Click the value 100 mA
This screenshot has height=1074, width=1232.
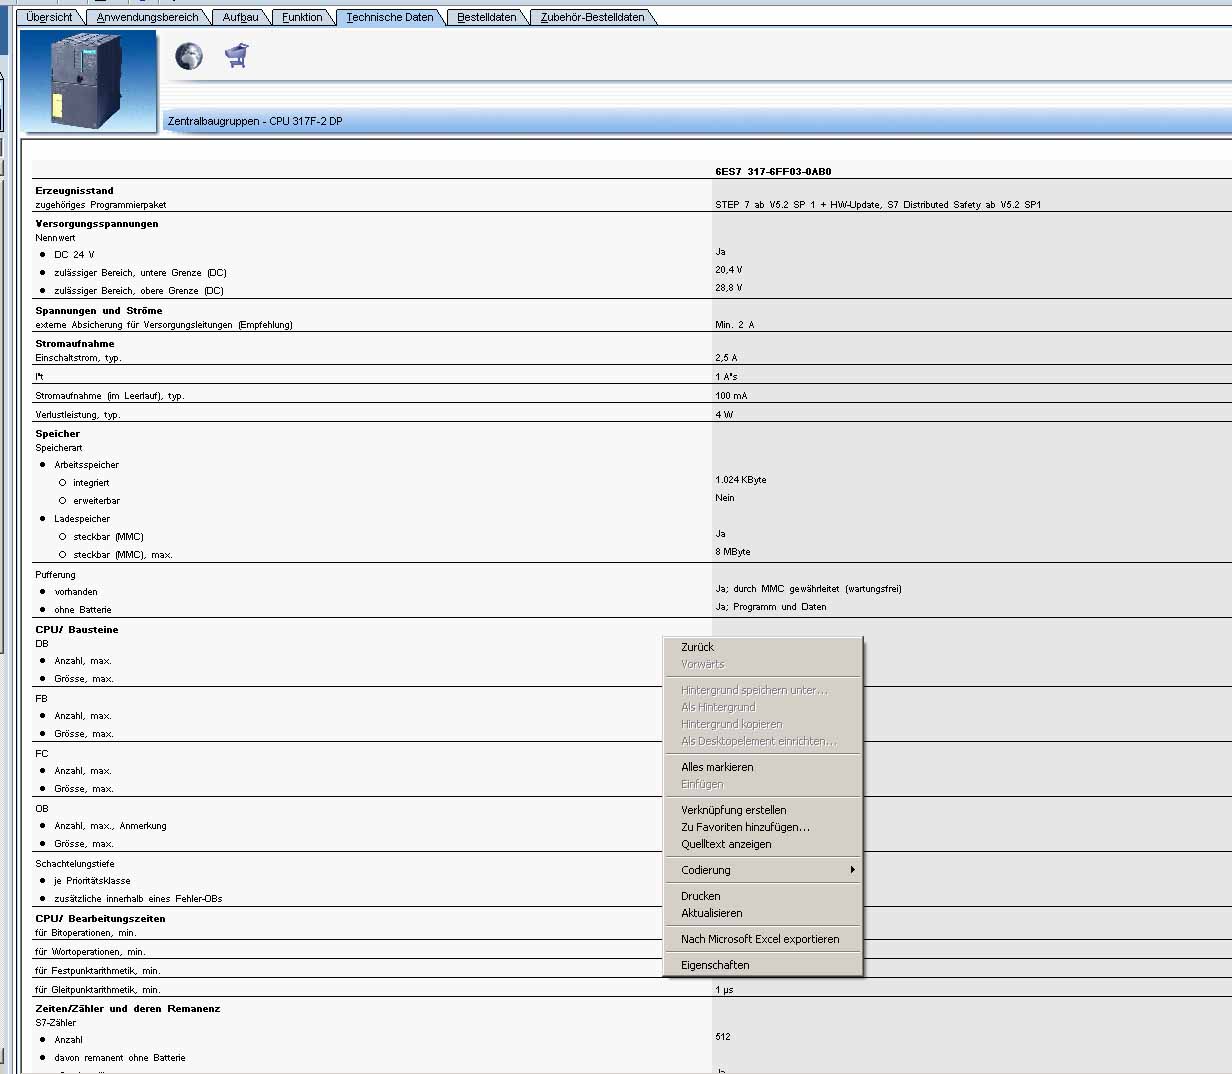[x=731, y=396]
